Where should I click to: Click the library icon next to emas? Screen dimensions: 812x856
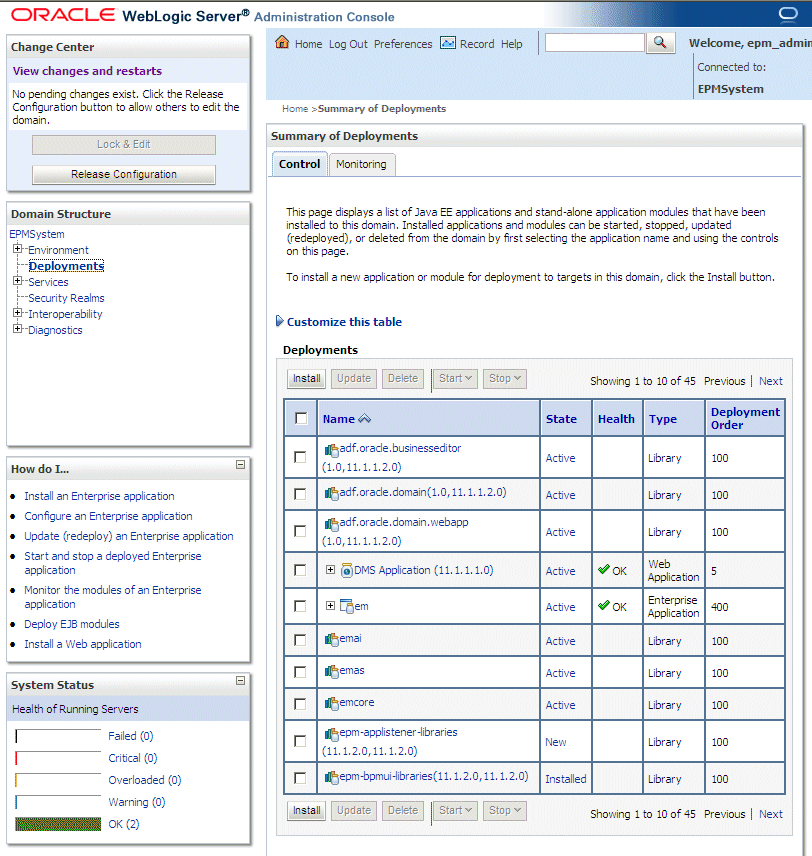(331, 671)
